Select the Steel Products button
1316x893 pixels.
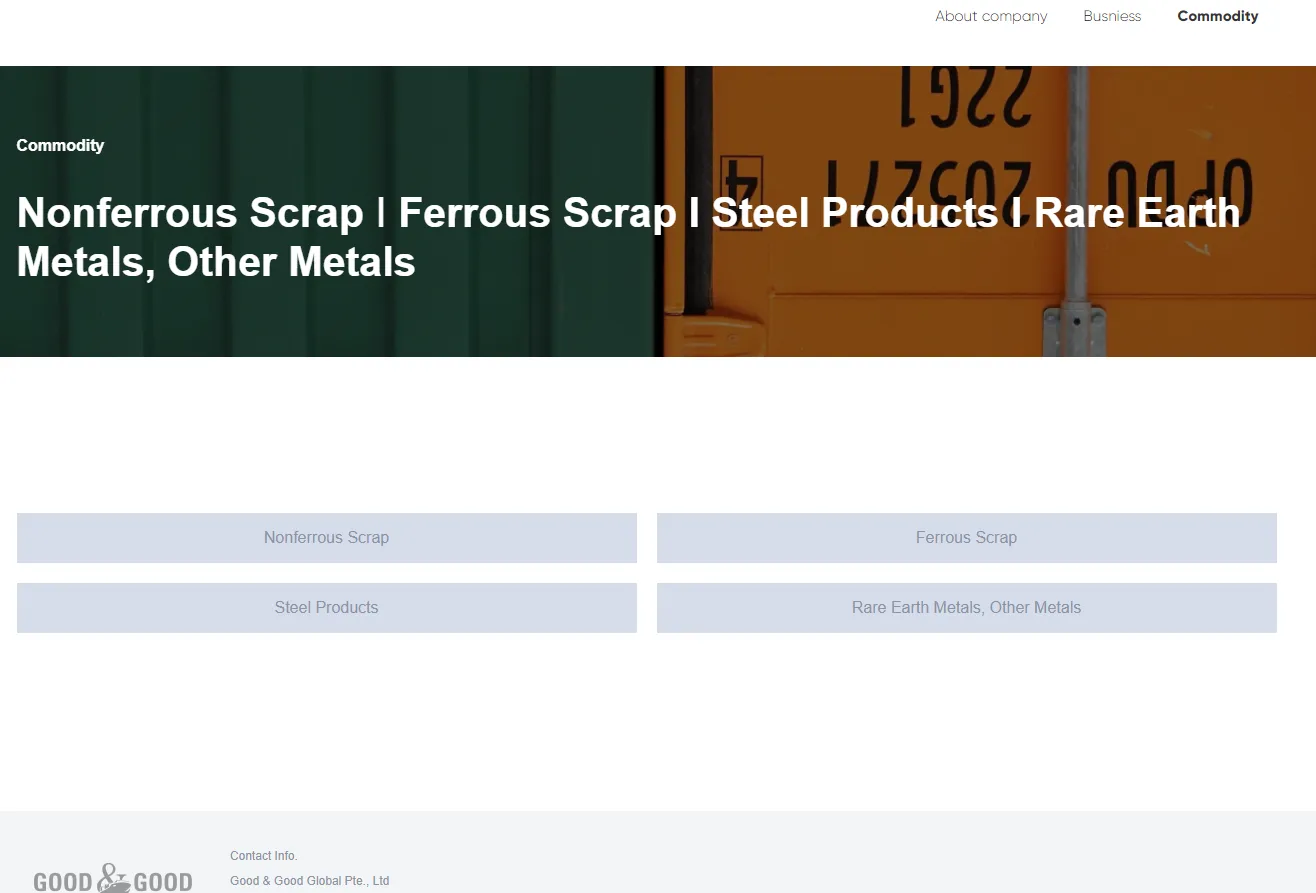[x=327, y=608]
